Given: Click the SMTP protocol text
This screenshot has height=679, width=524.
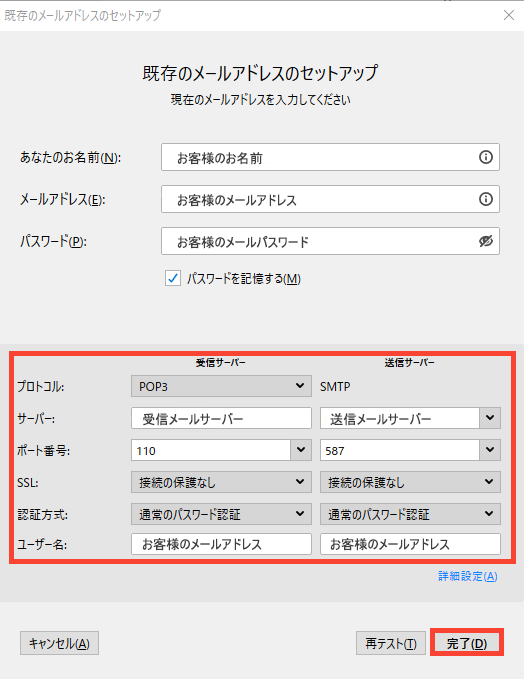Looking at the screenshot, I should (x=335, y=386).
